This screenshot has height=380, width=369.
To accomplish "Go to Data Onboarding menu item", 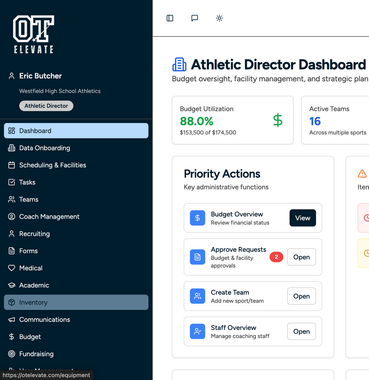I will click(x=76, y=148).
